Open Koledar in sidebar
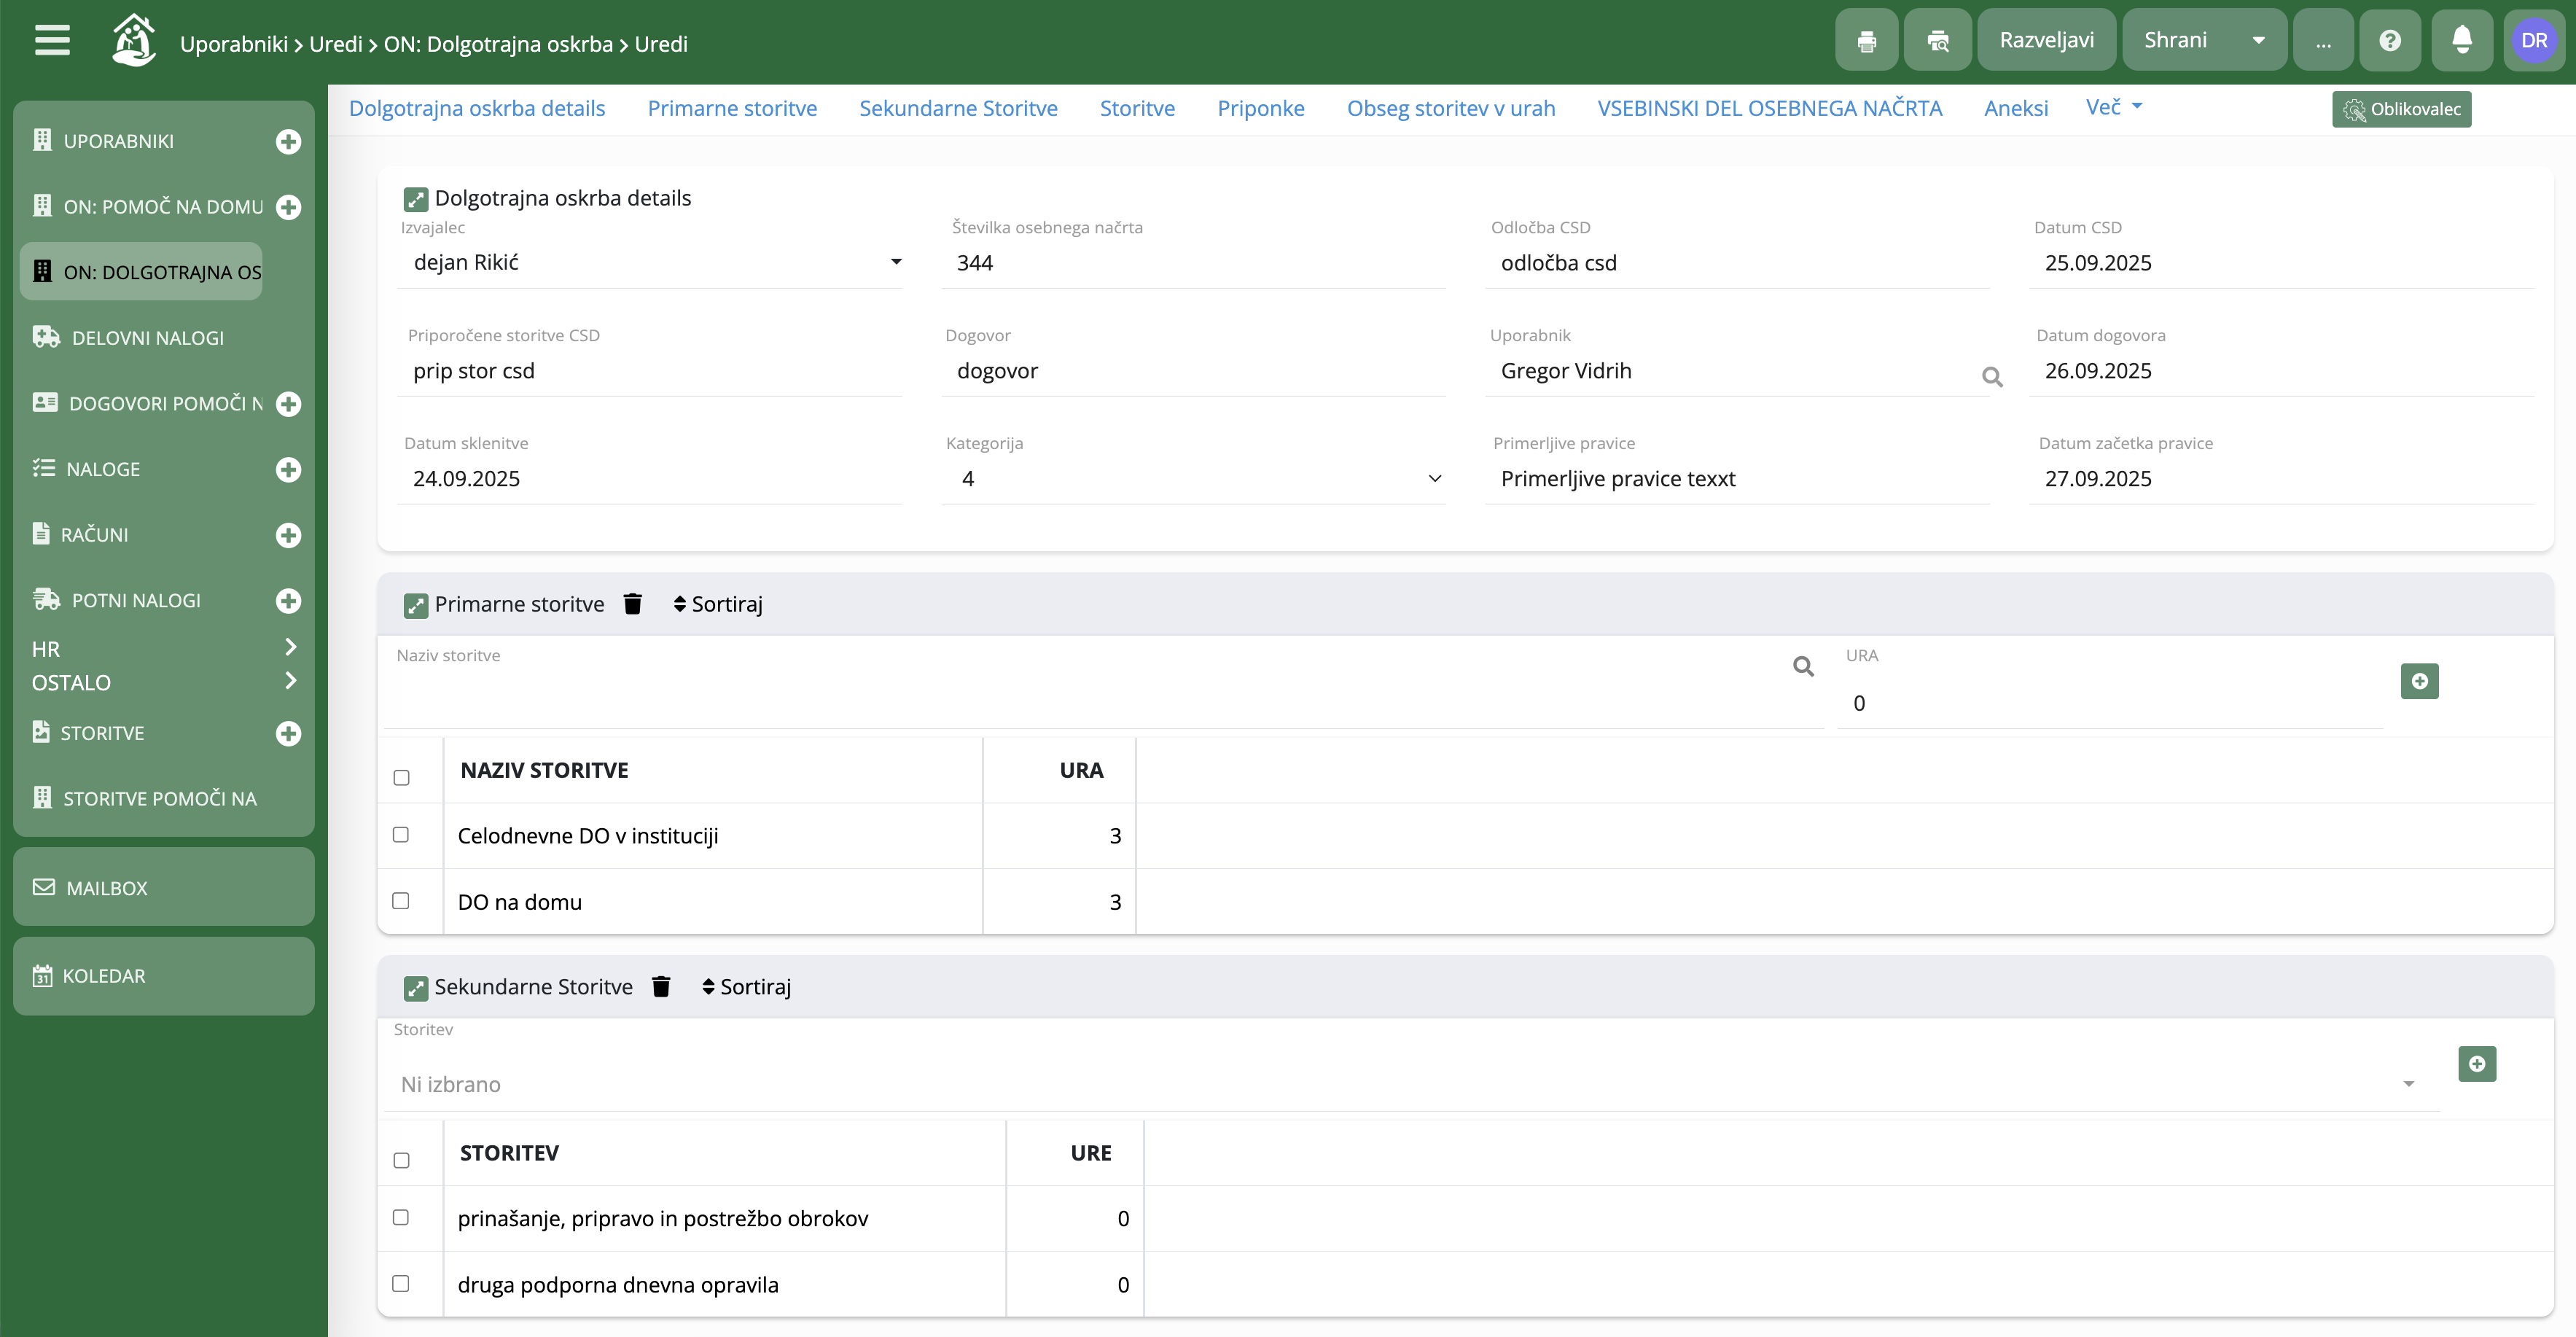Viewport: 2576px width, 1337px height. 164,975
